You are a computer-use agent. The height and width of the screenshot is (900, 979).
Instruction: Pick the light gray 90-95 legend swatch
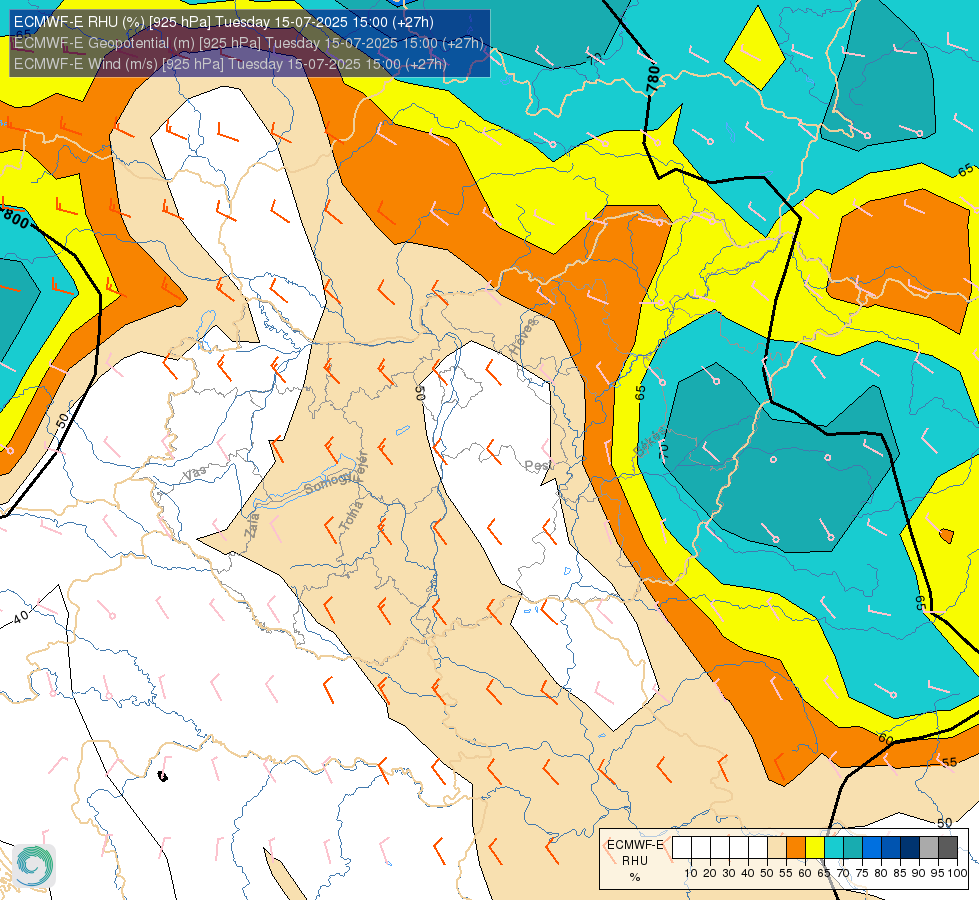[x=929, y=848]
